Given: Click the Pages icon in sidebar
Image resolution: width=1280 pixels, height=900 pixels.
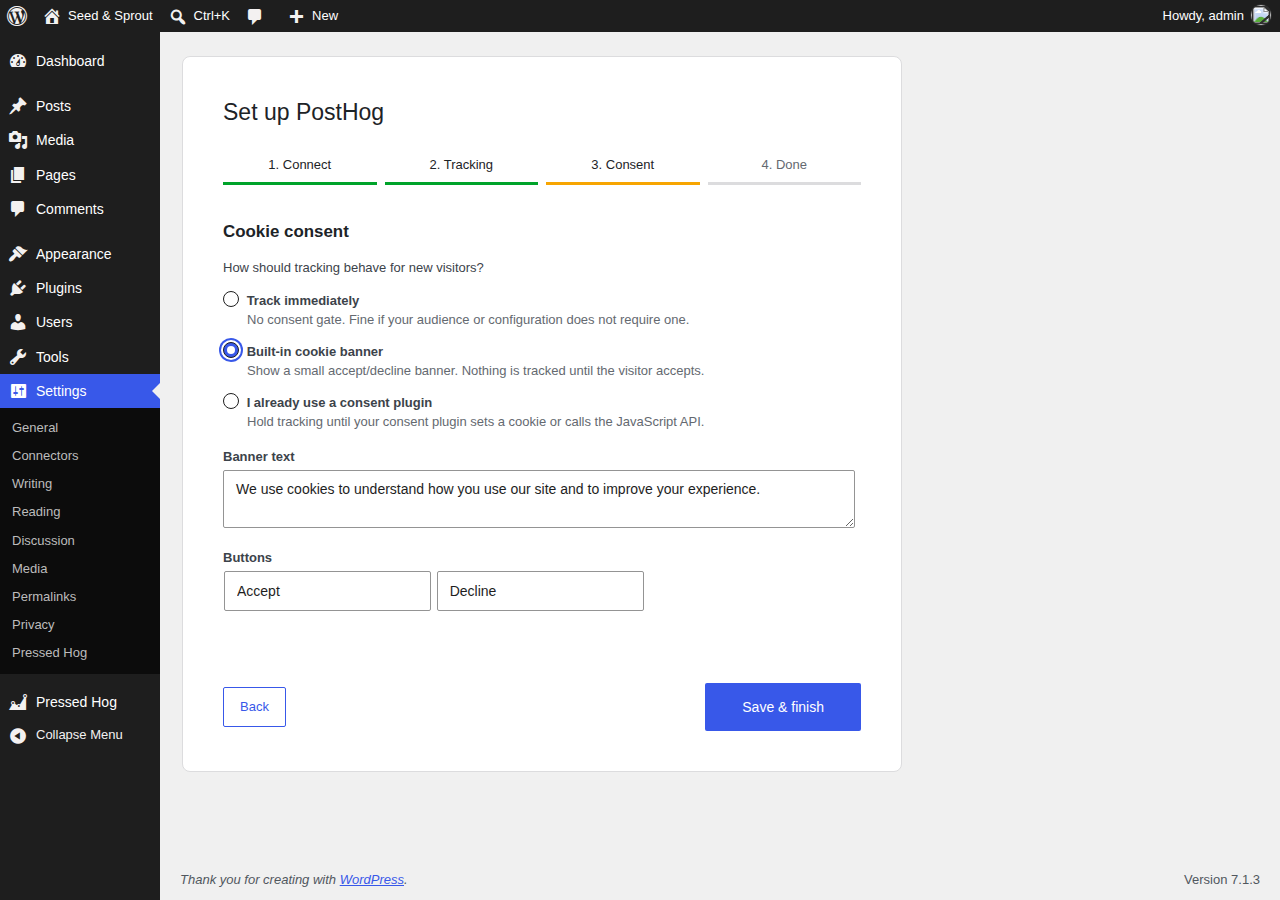Looking at the screenshot, I should 18,175.
